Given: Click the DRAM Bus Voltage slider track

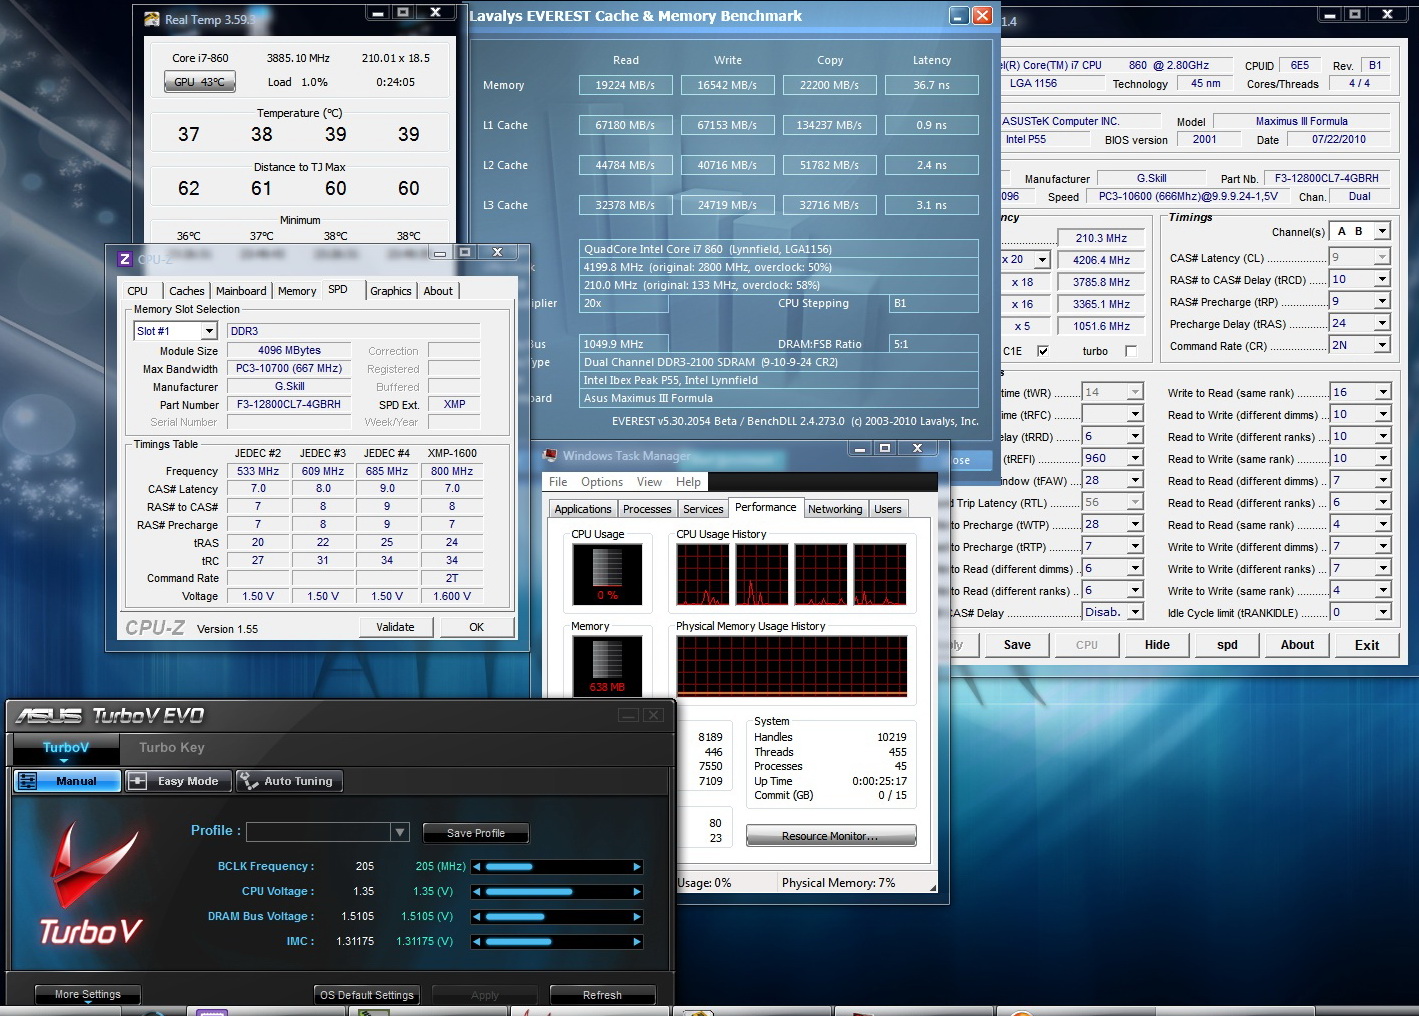Looking at the screenshot, I should click(557, 917).
